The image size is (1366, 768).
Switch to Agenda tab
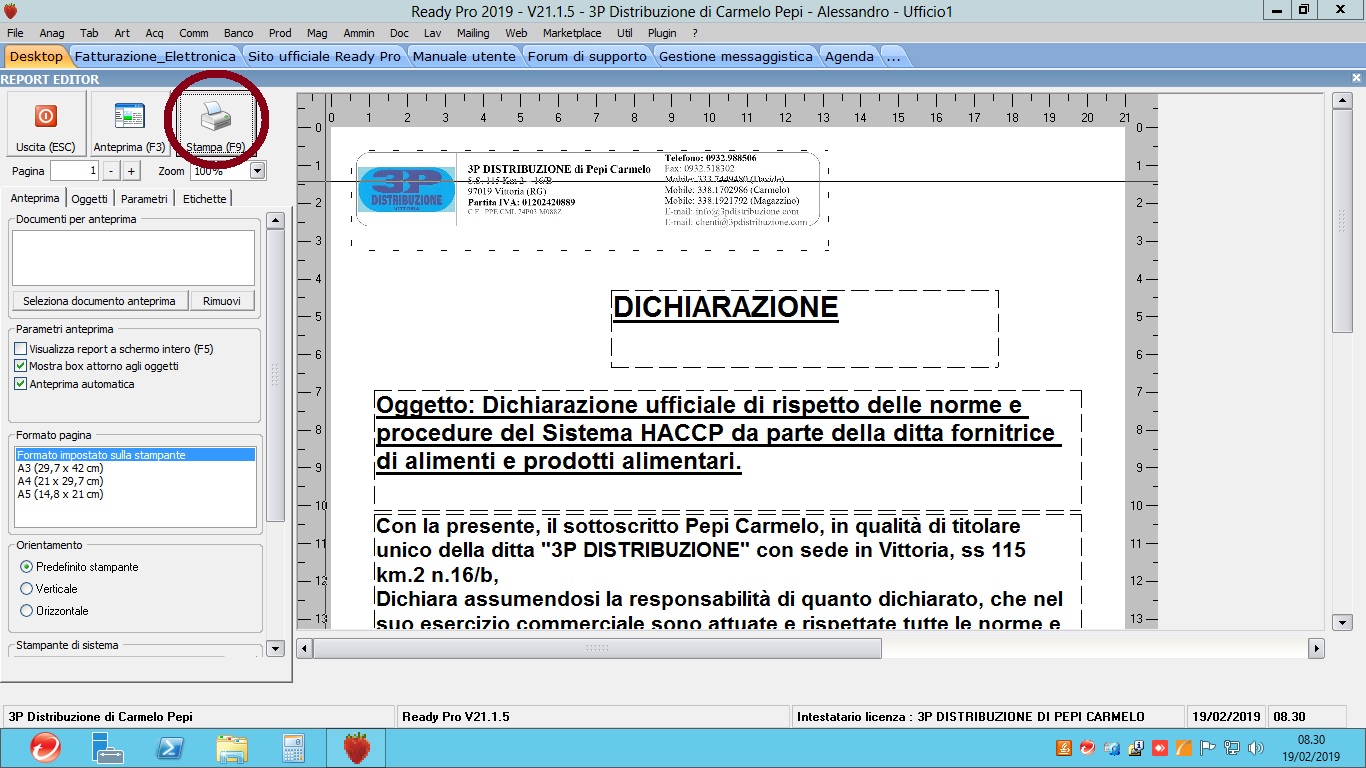click(x=849, y=56)
